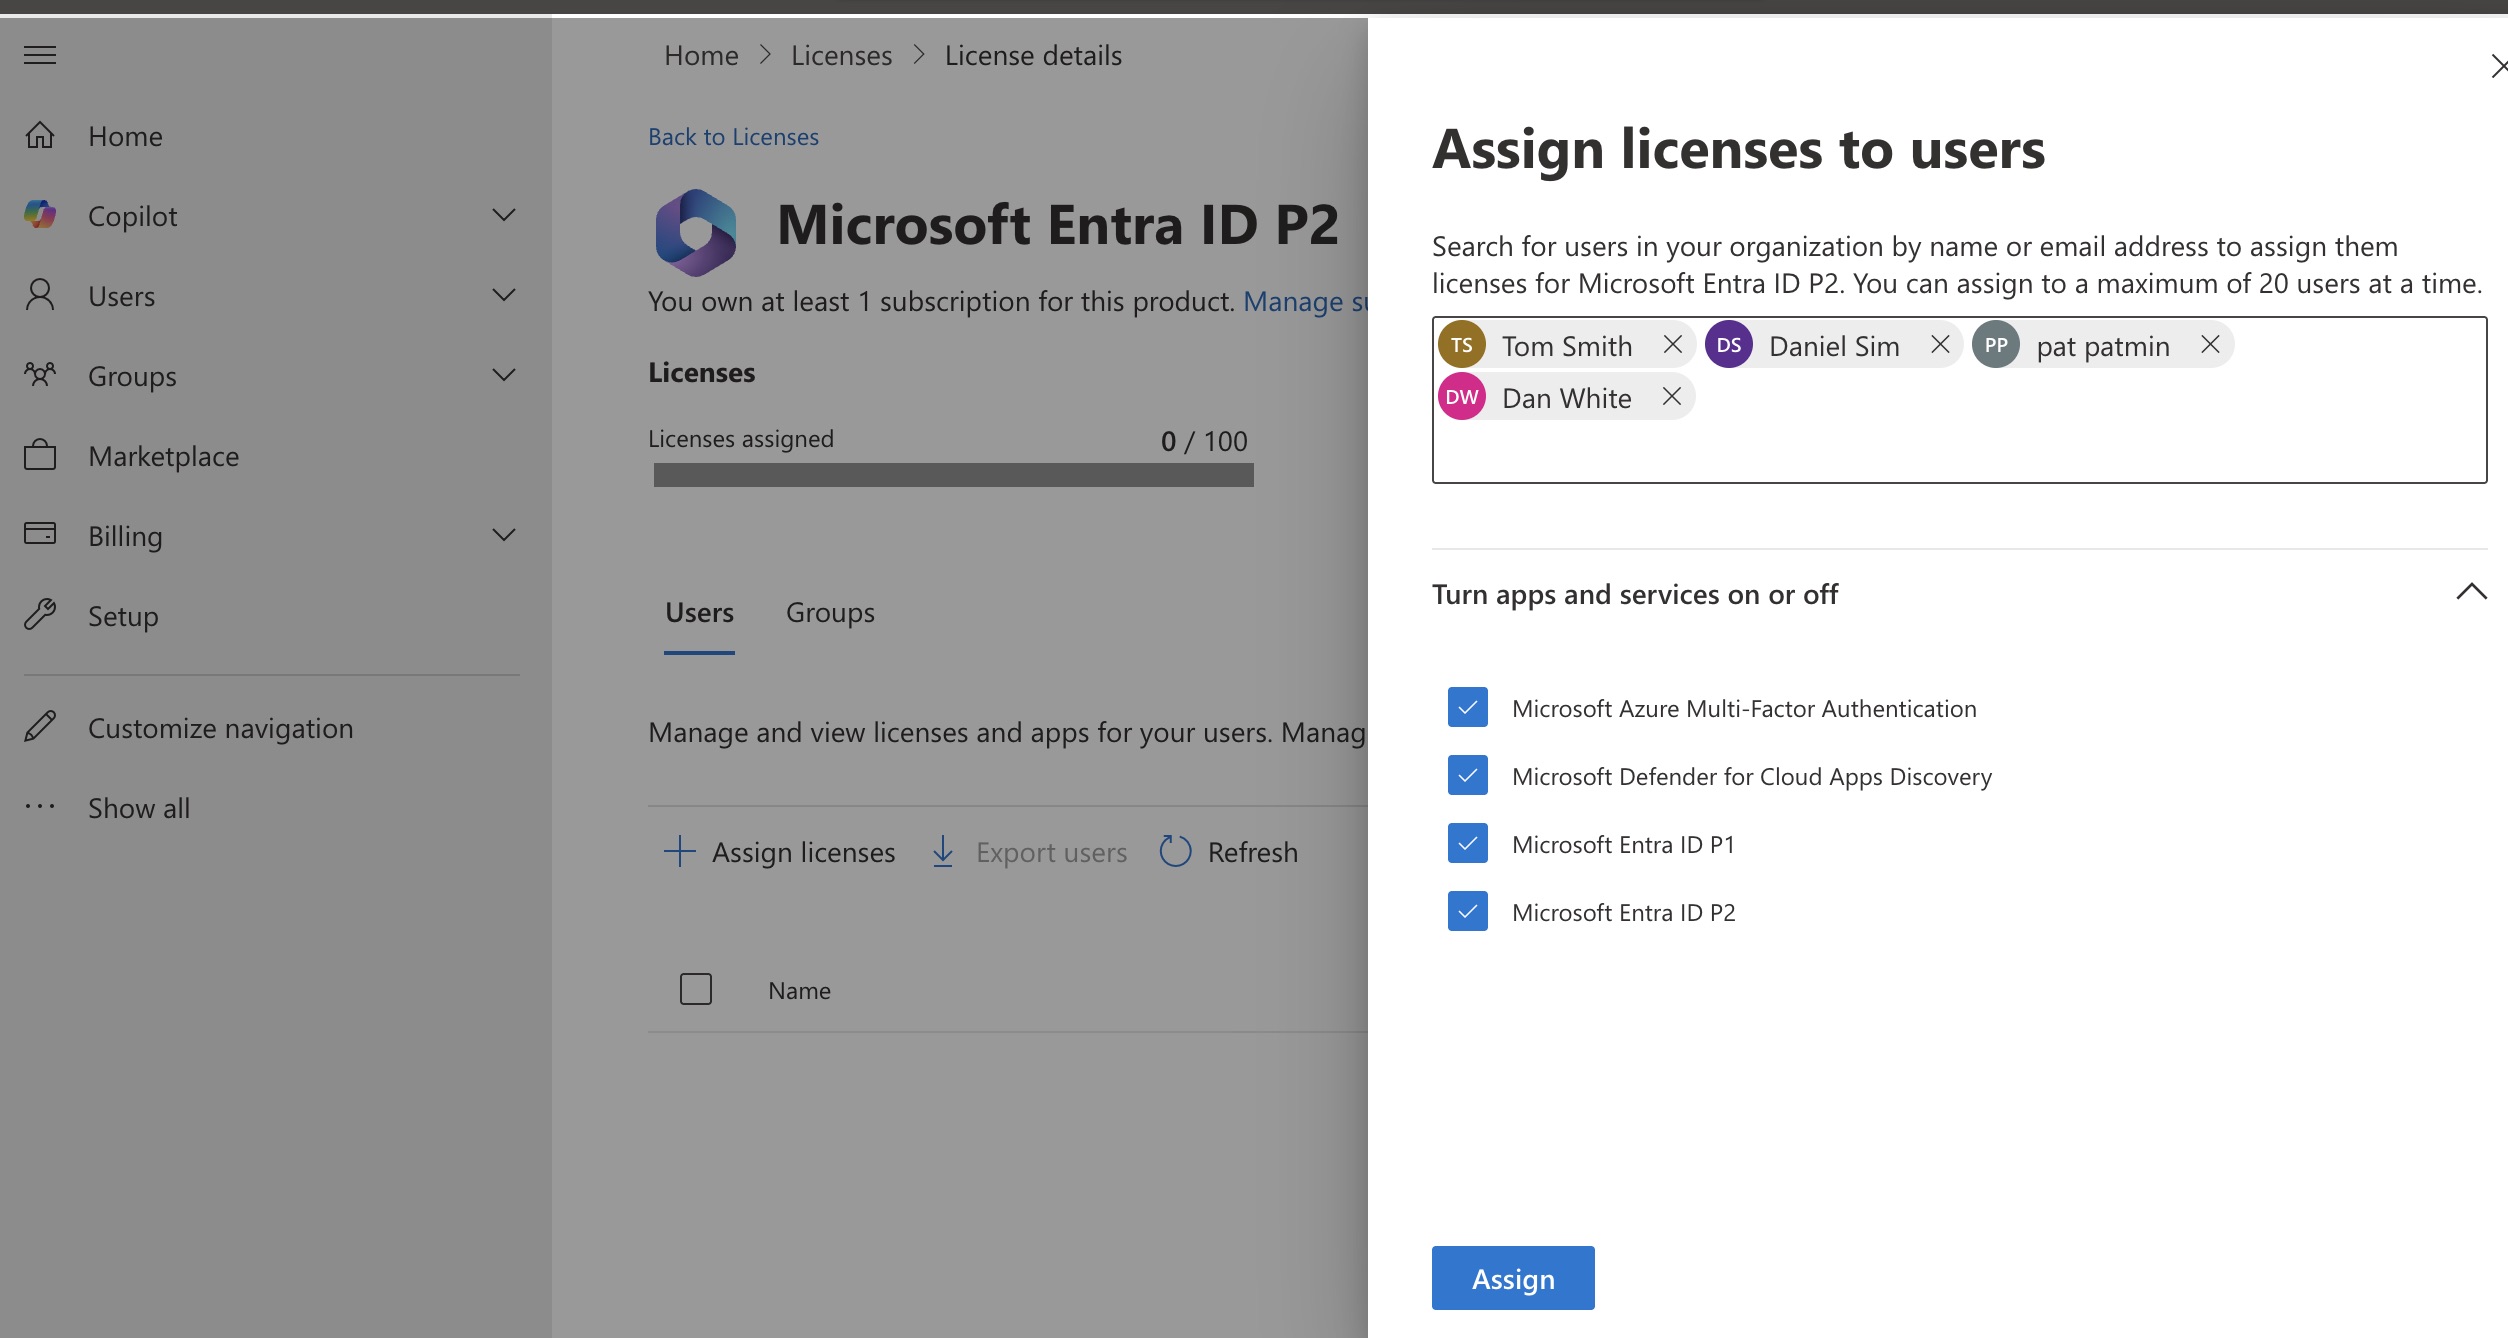Screen dimensions: 2508x1338
Task: Click the Name column header
Action: [x=799, y=990]
